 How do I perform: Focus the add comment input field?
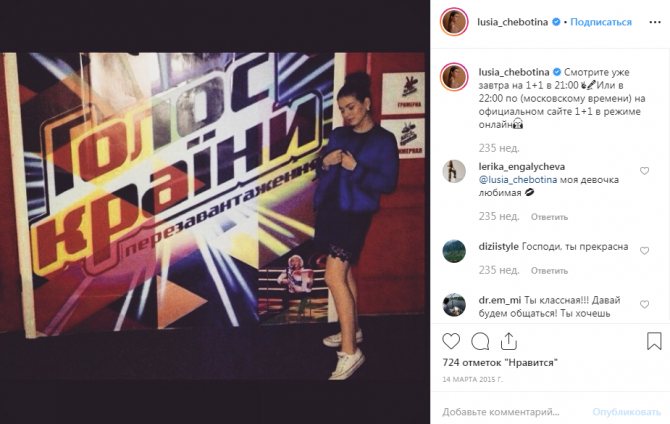coord(513,412)
